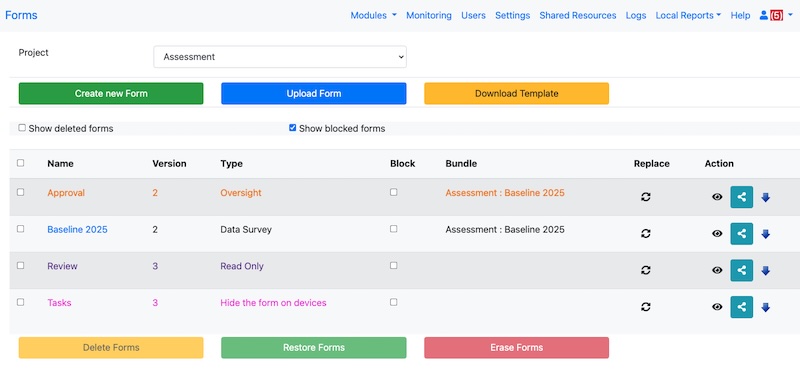This screenshot has height=373, width=800.
Task: Click 'Data Survey' type text
Action: pyautogui.click(x=246, y=230)
